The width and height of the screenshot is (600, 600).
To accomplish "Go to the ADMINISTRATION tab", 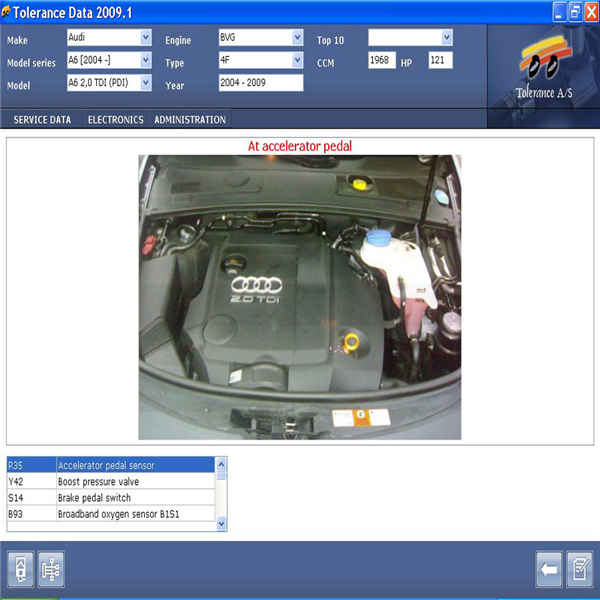I will (x=189, y=120).
